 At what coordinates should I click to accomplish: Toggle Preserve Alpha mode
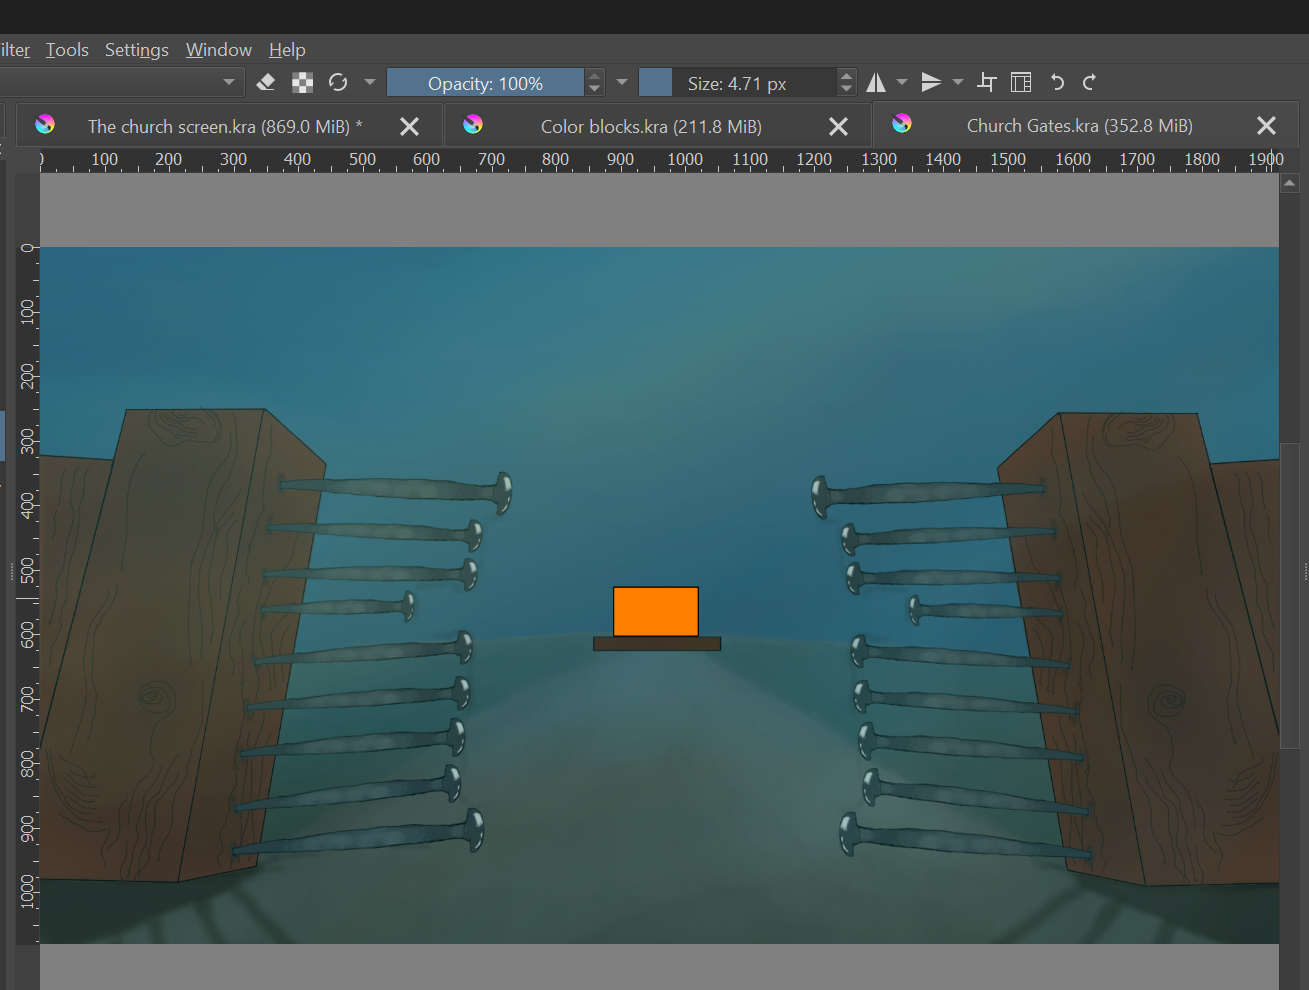302,82
